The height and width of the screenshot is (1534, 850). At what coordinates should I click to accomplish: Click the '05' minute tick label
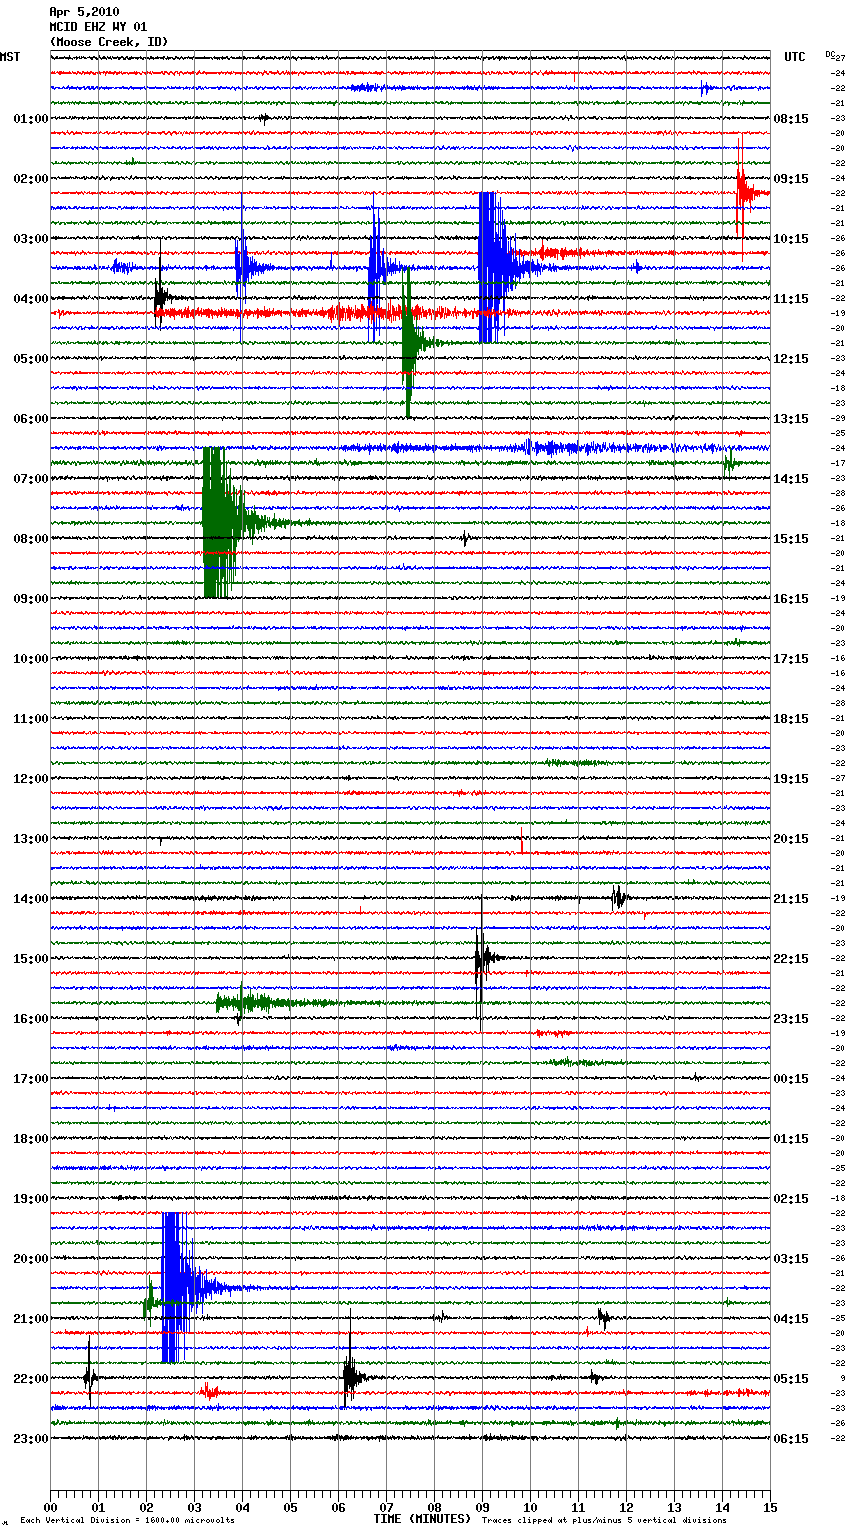[290, 1507]
